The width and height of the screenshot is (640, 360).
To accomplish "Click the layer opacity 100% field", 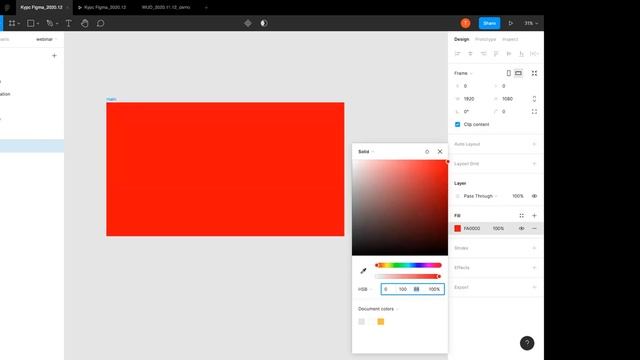I will tap(518, 196).
